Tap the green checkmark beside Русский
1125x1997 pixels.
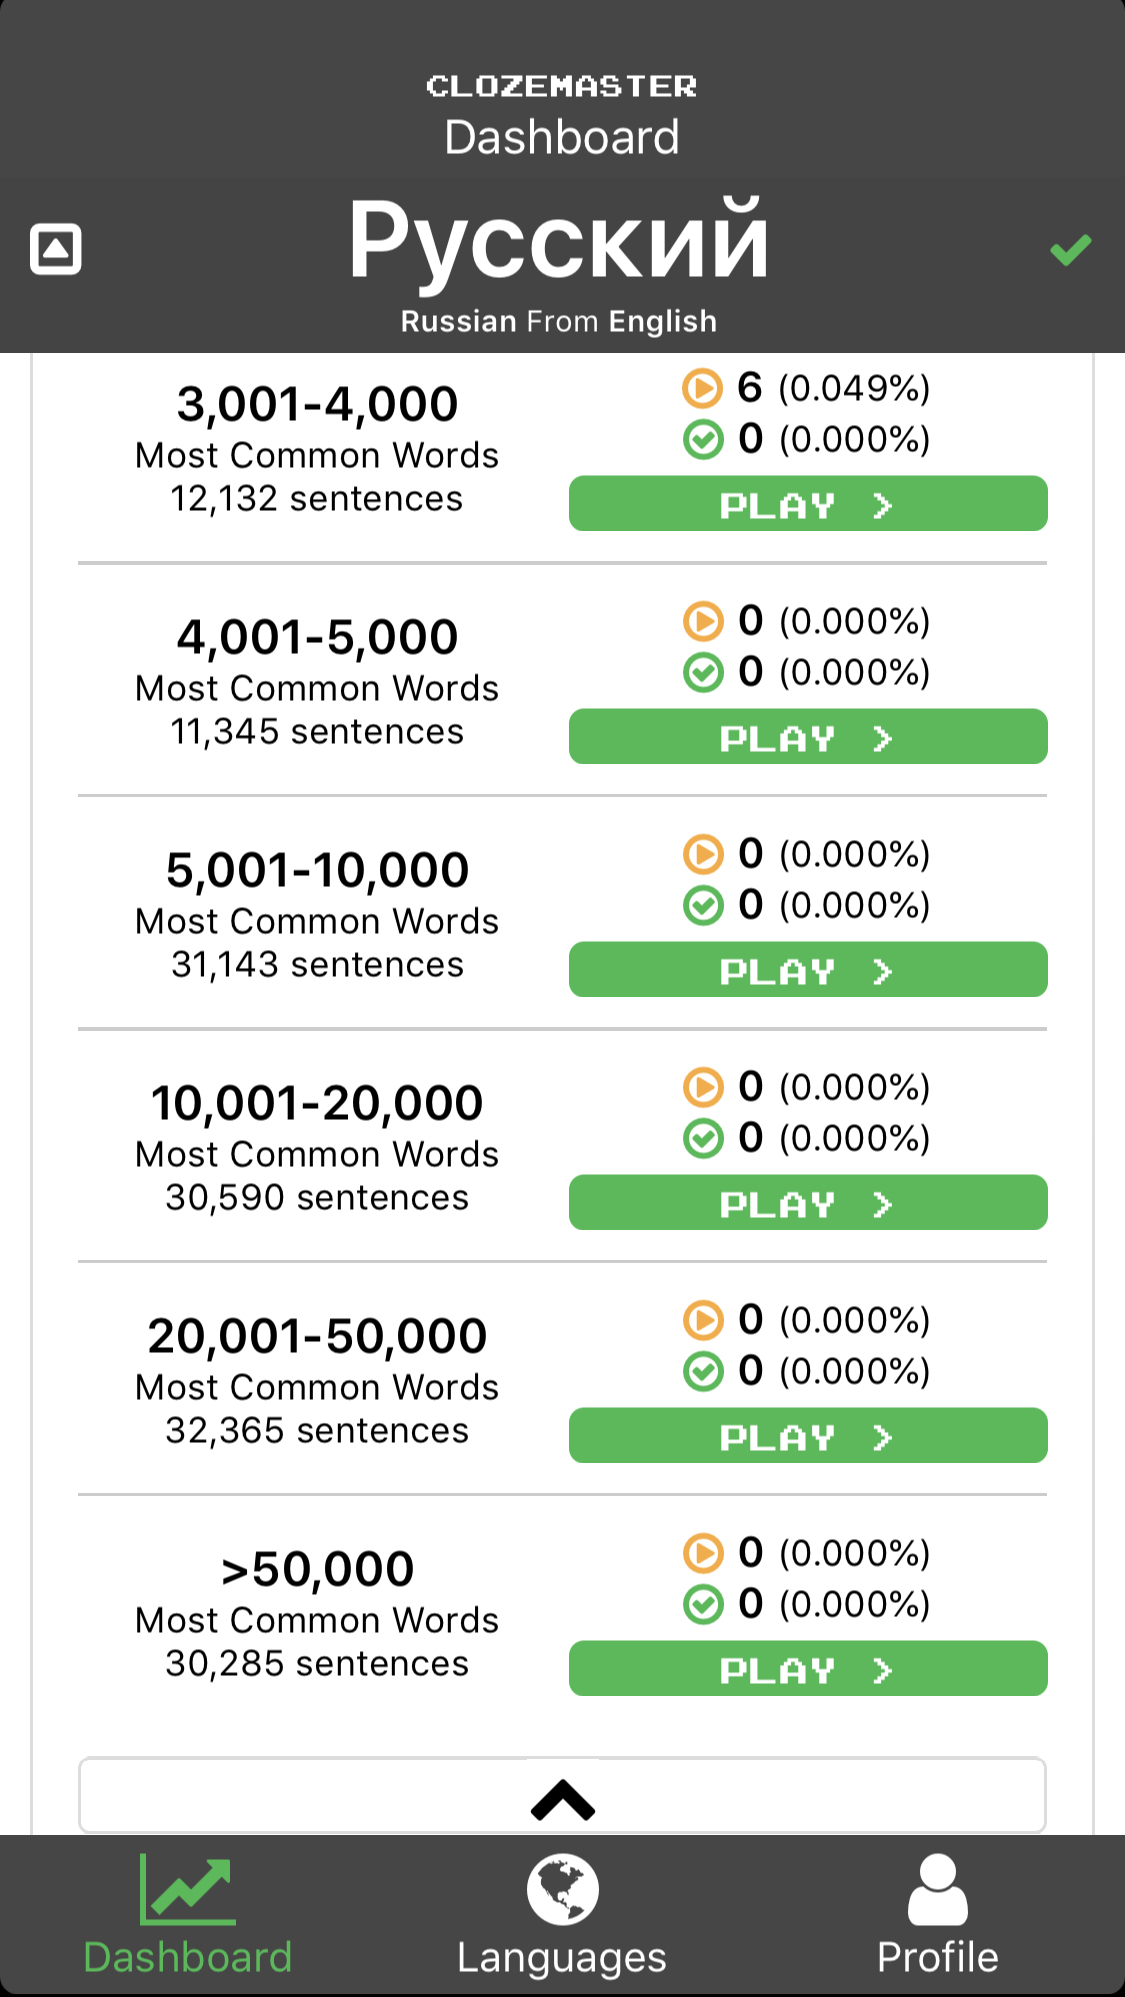pos(1070,250)
